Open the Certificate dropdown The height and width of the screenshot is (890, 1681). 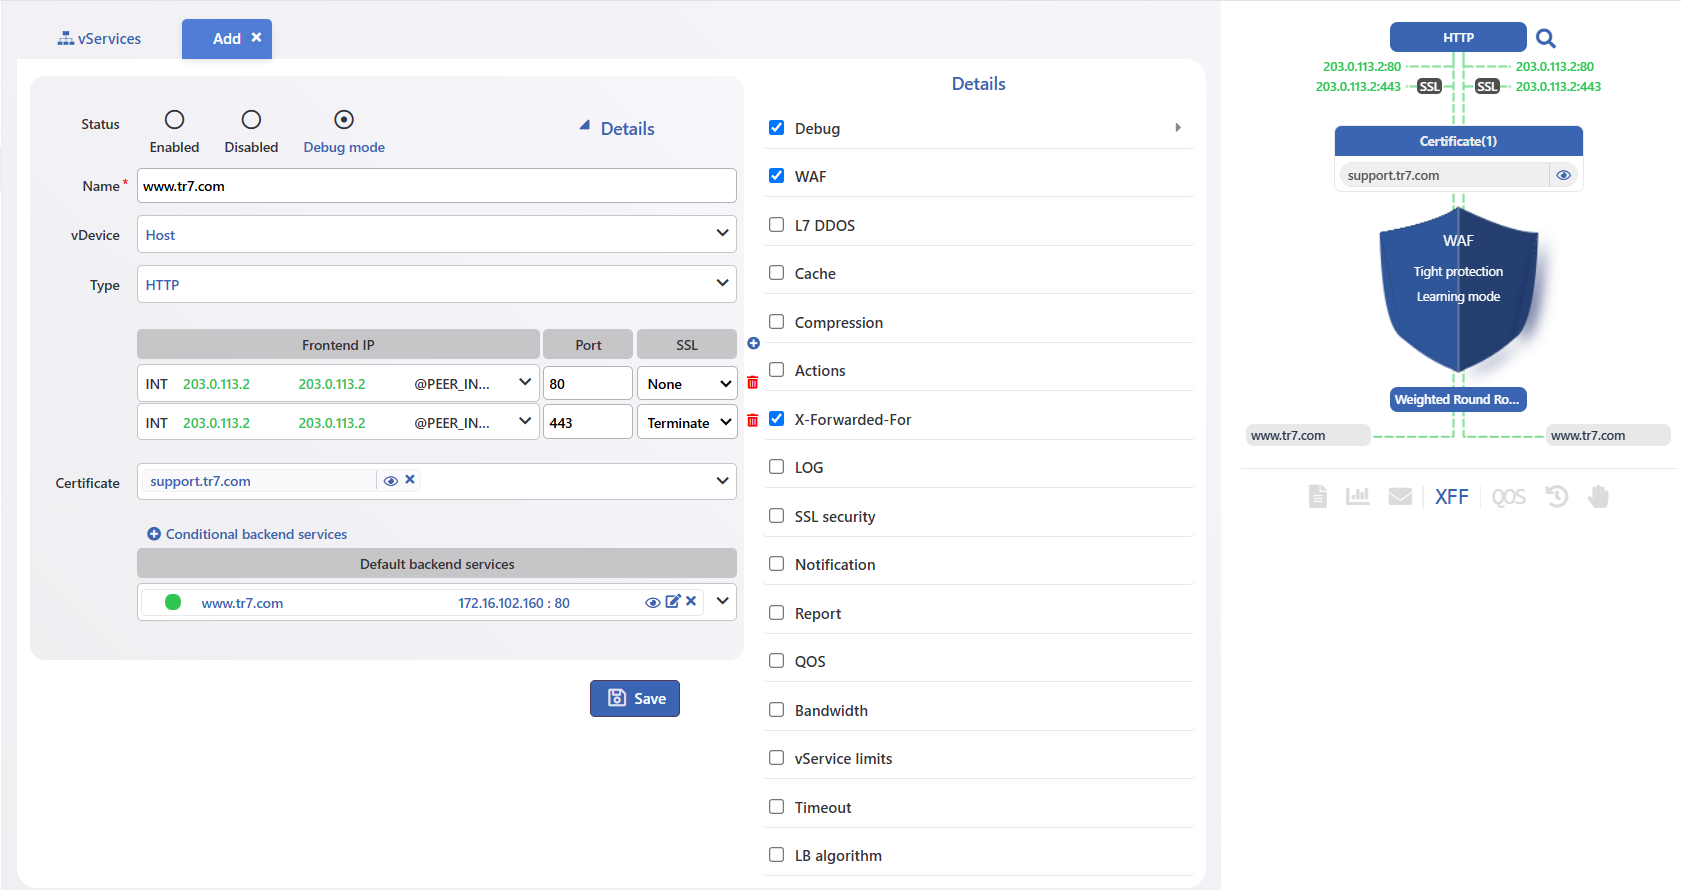tap(723, 481)
